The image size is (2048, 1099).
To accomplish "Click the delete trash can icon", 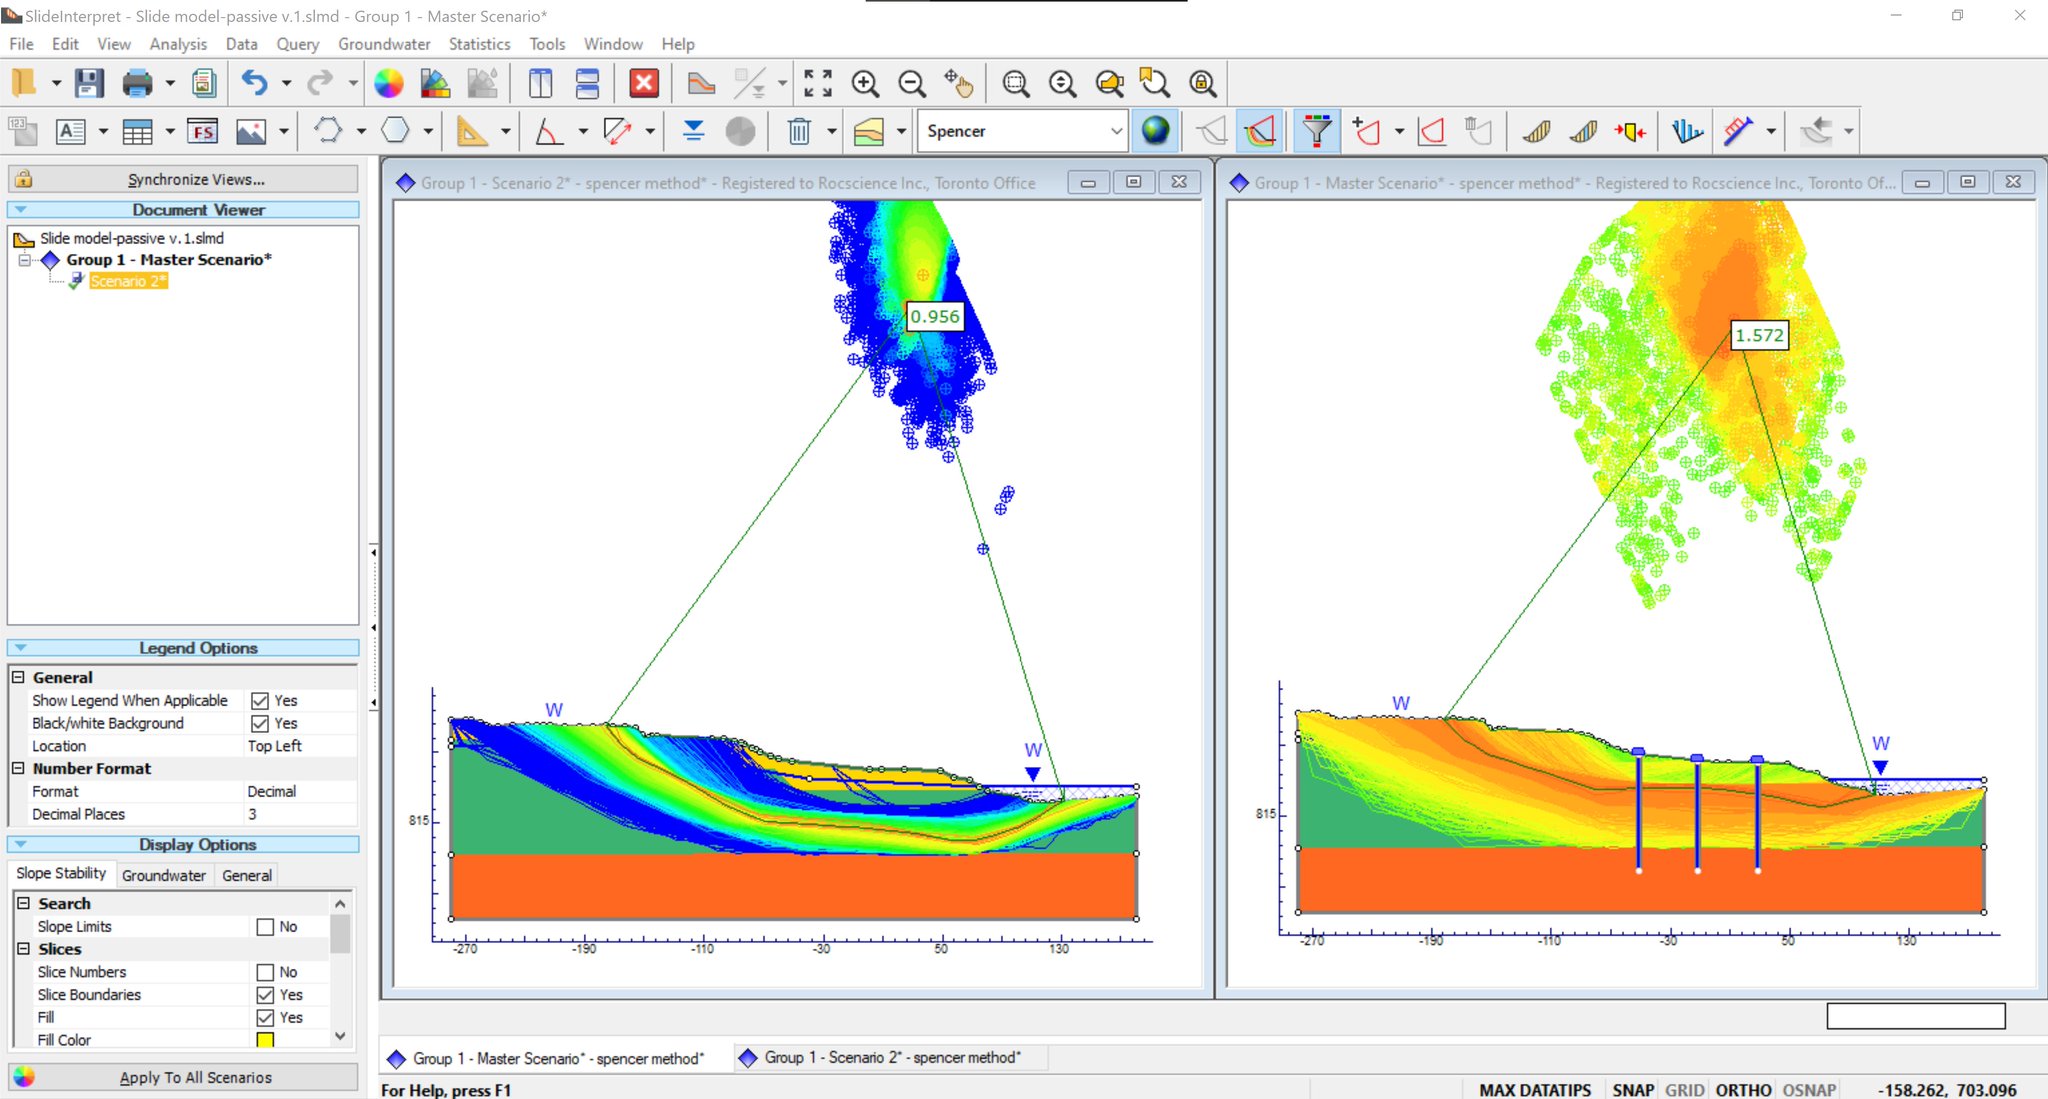I will (x=798, y=131).
